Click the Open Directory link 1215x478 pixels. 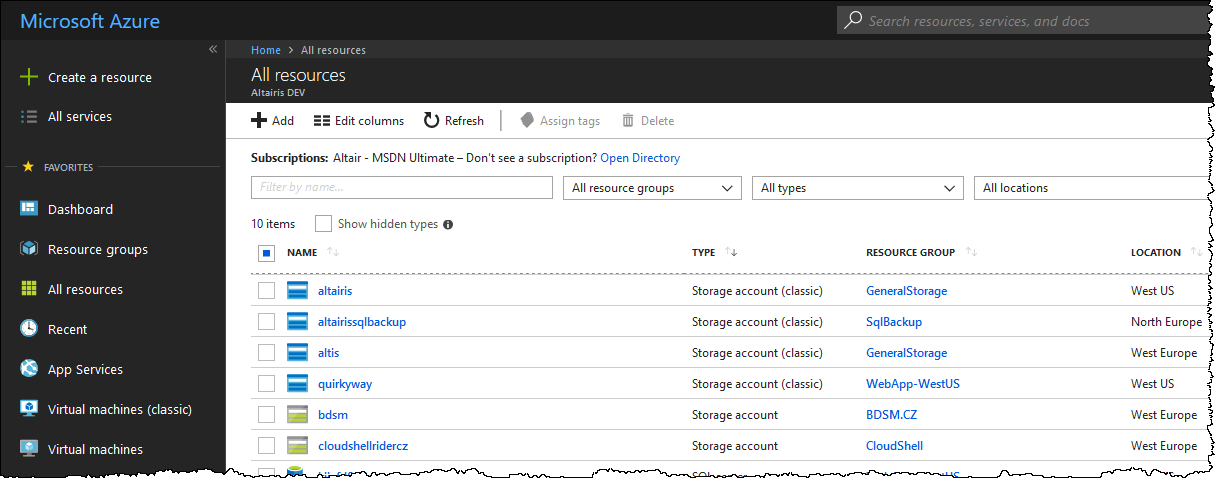pyautogui.click(x=640, y=158)
